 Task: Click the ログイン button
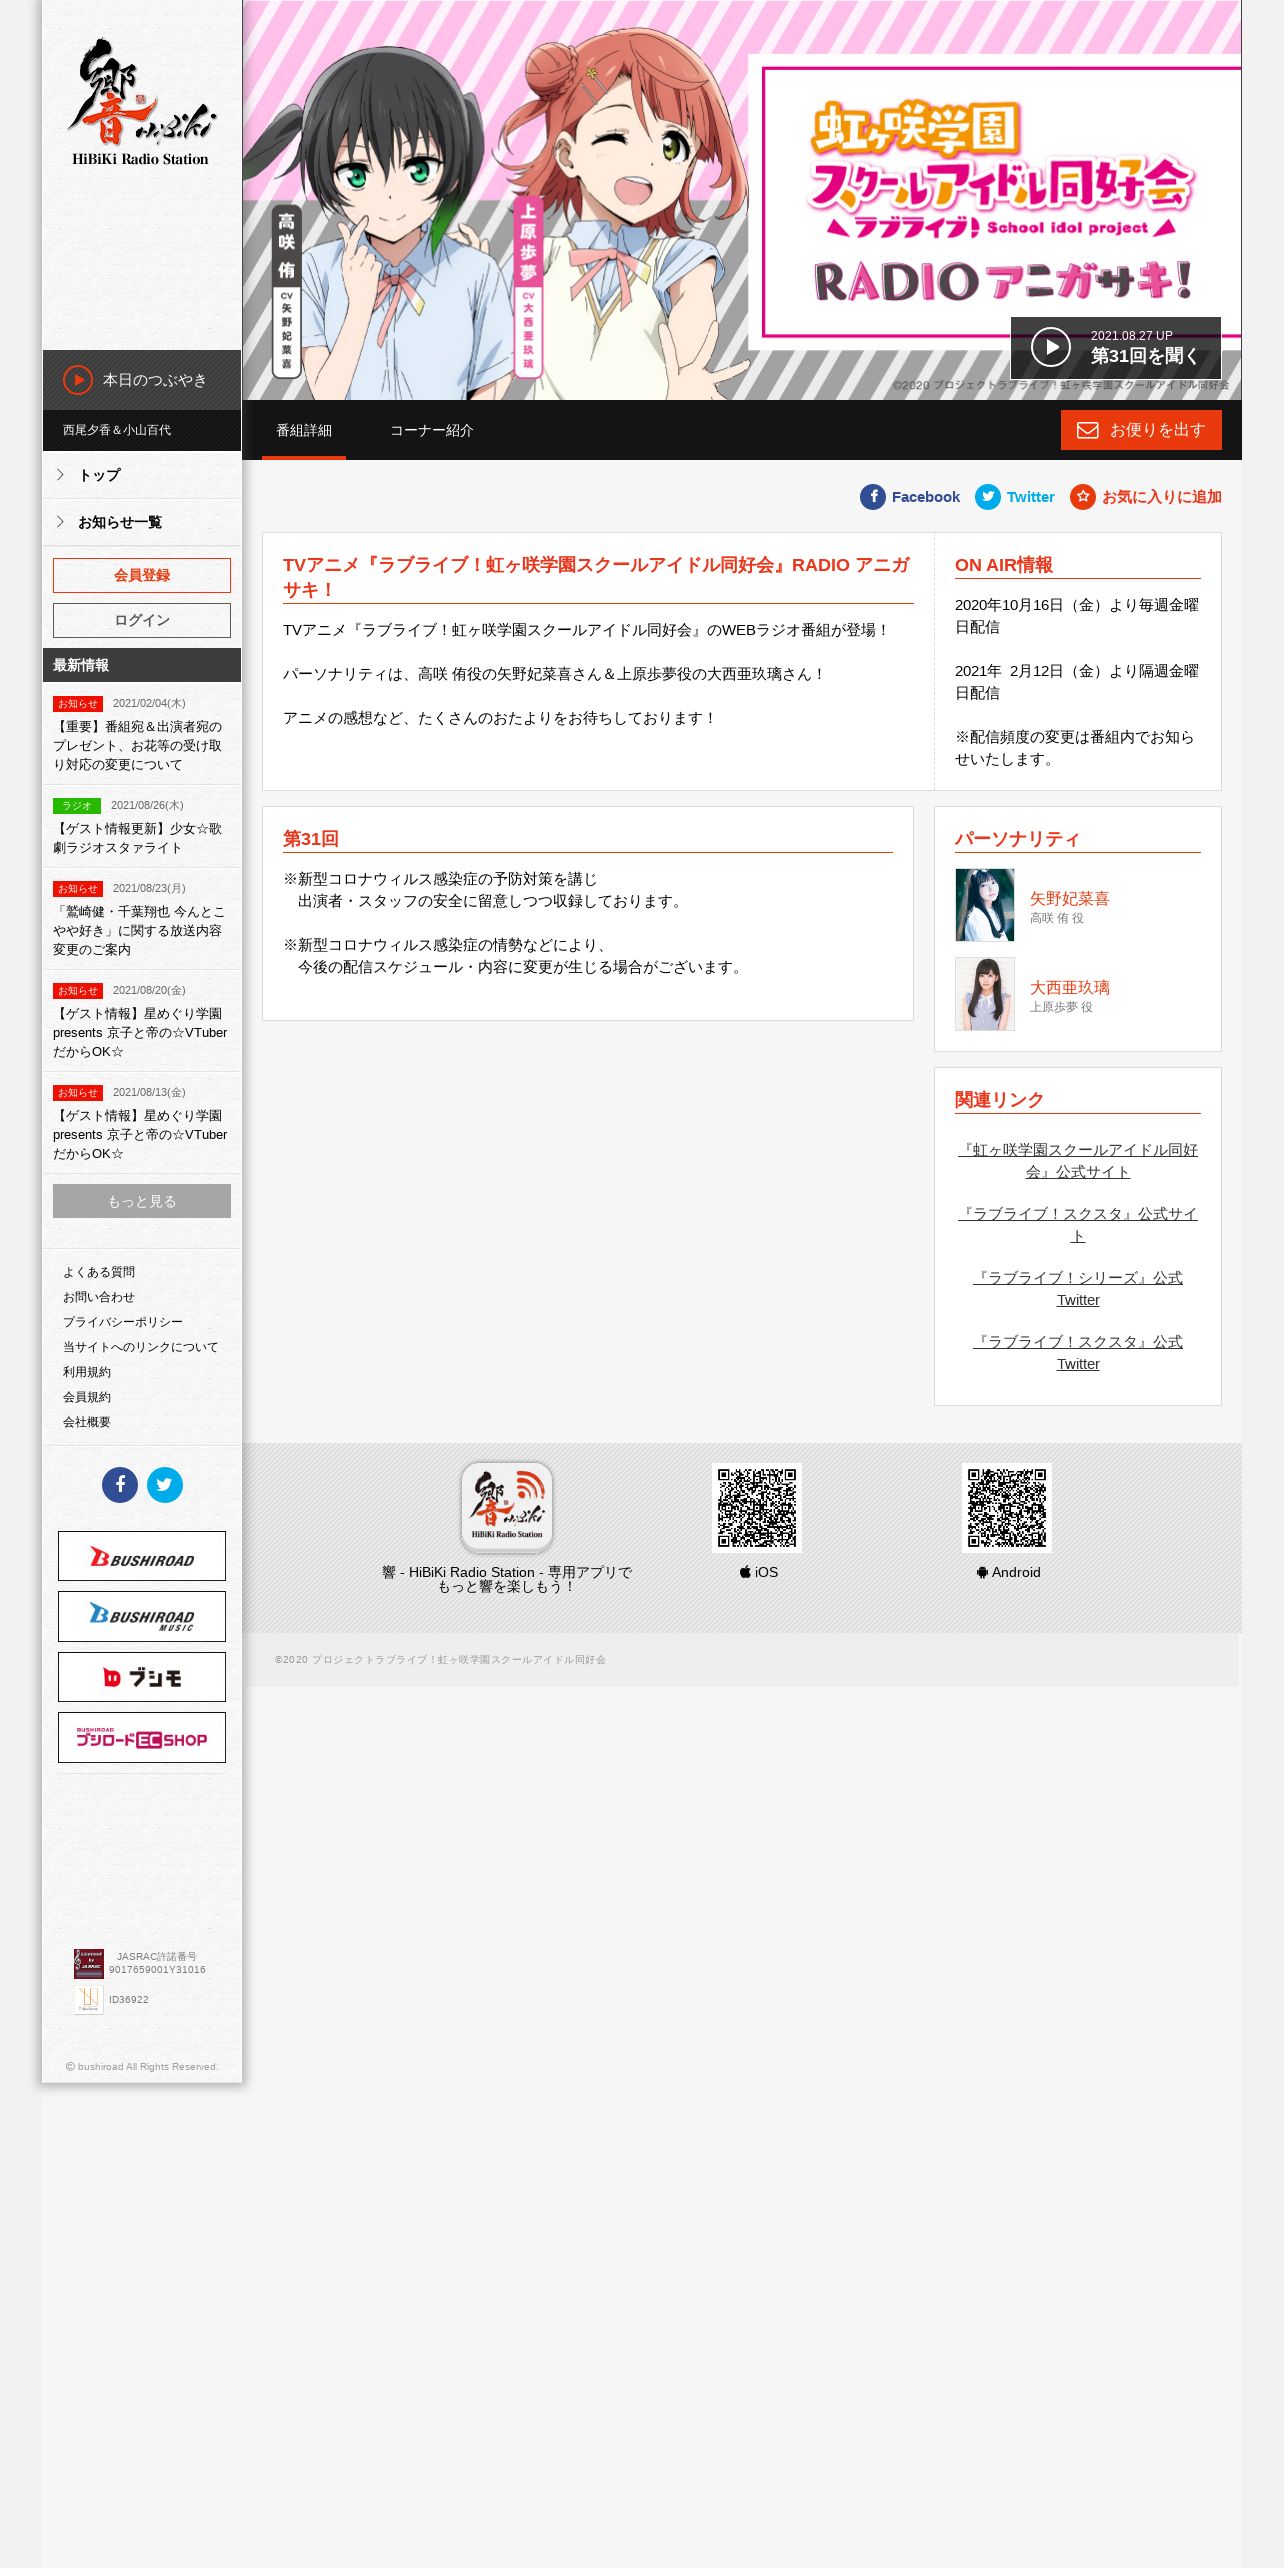[142, 620]
